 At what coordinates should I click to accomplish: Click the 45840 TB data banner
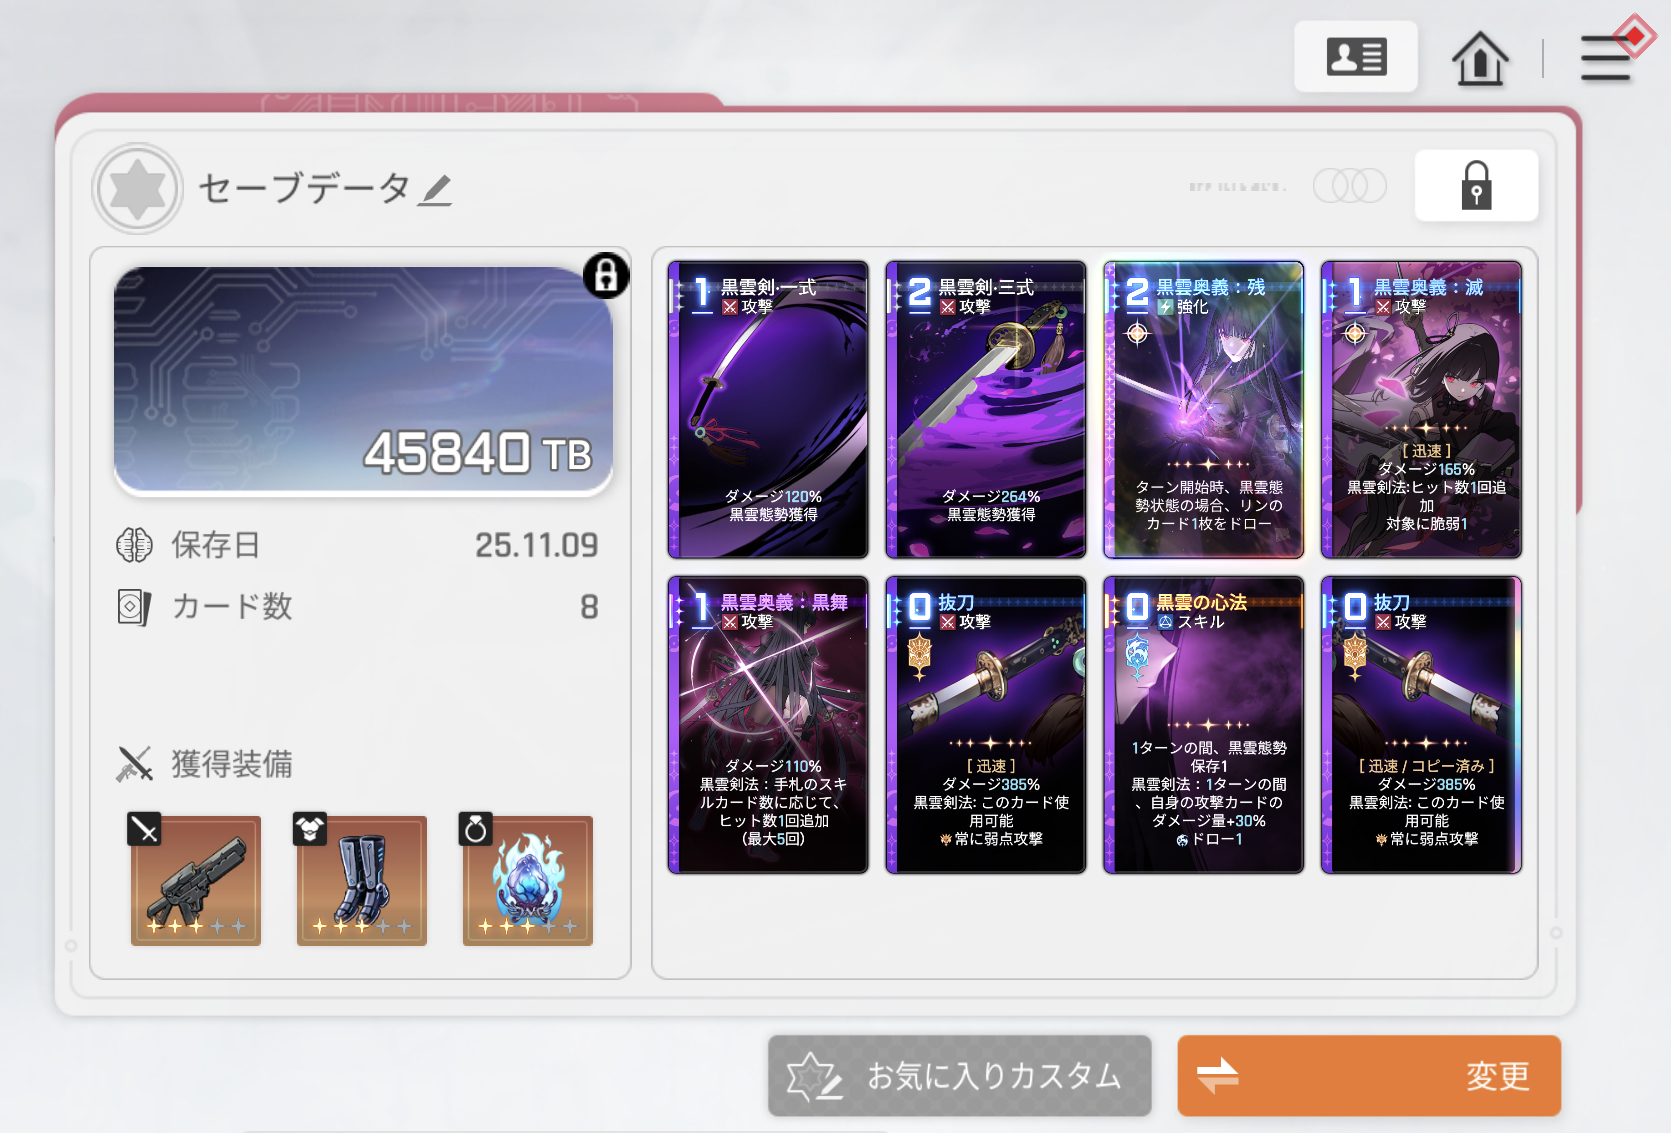click(x=363, y=380)
